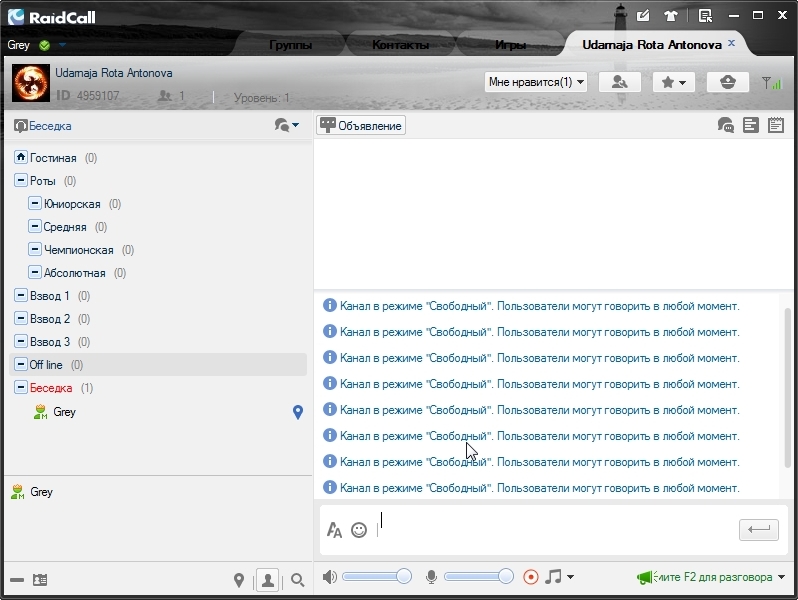This screenshot has width=798, height=600.
Task: Open the F2 talk mode dropdown
Action: (x=781, y=577)
